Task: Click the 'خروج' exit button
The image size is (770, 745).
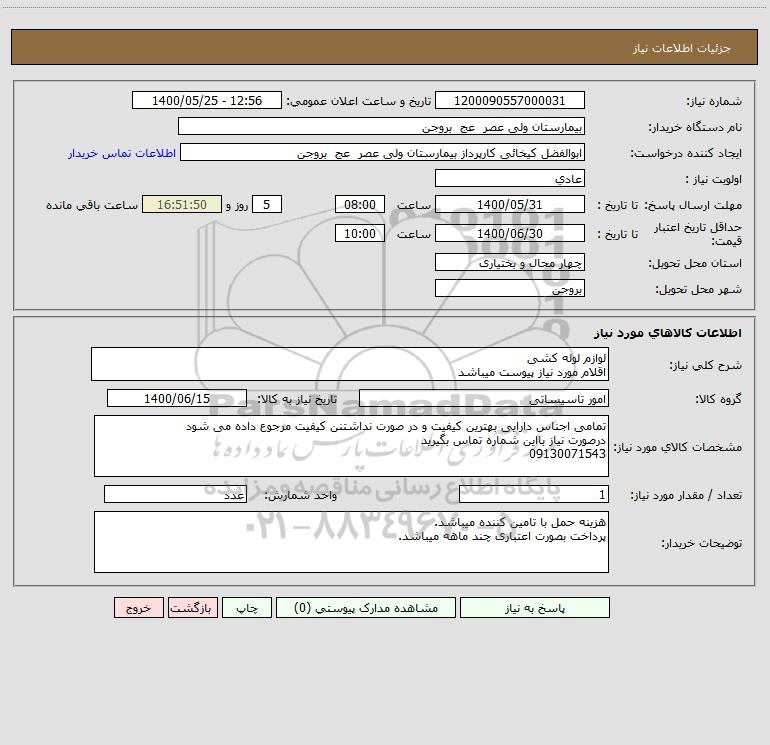Action: (x=138, y=607)
